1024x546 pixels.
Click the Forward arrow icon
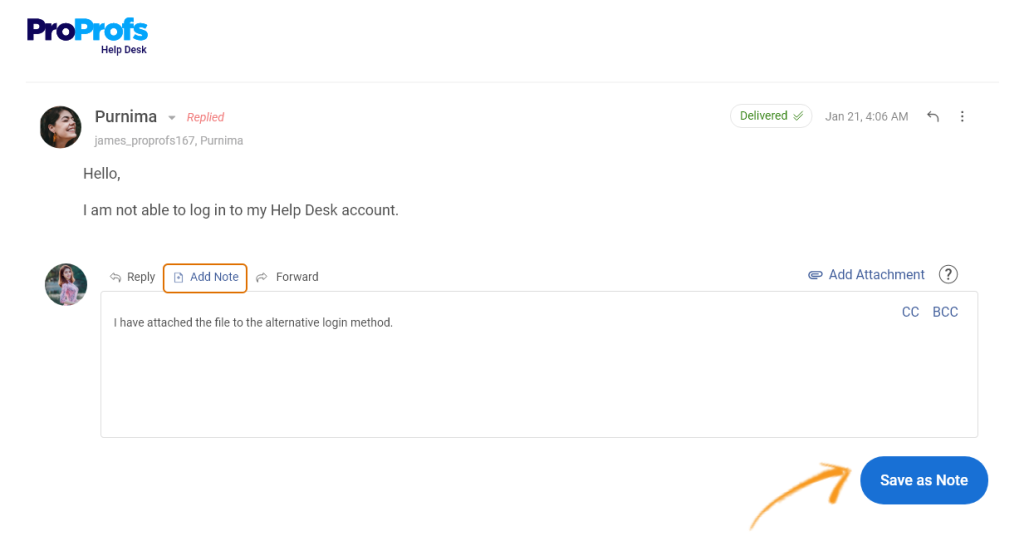point(261,278)
